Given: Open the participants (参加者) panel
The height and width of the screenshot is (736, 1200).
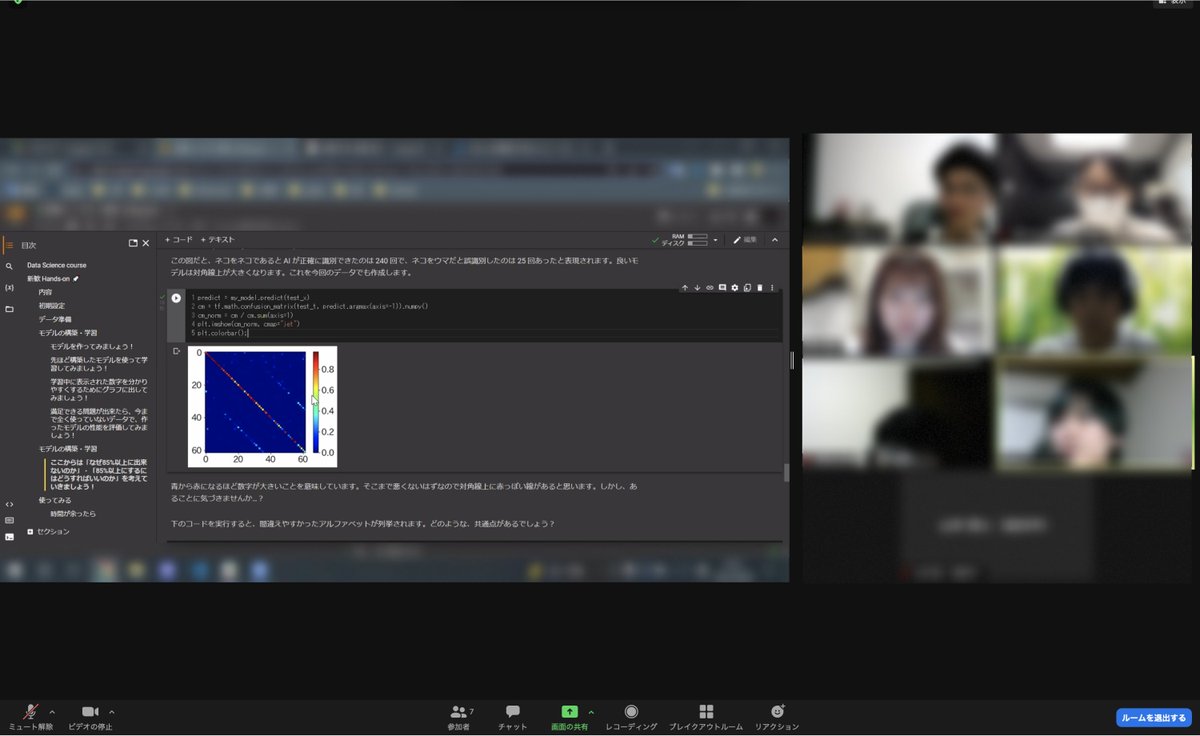Looking at the screenshot, I should [x=459, y=716].
